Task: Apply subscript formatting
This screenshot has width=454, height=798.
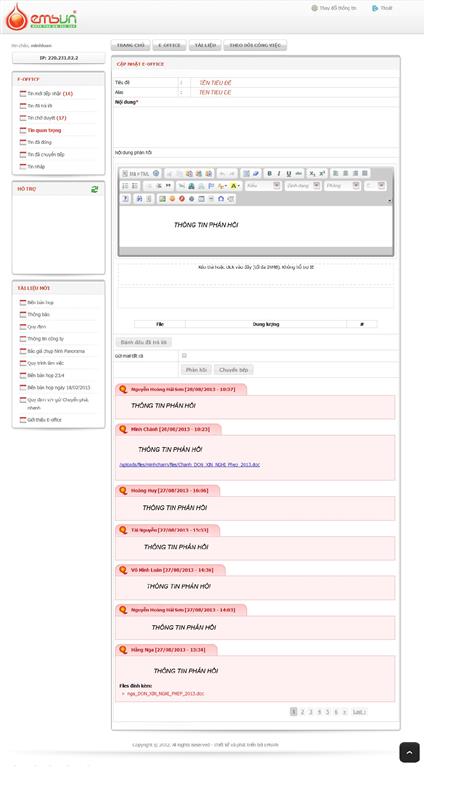Action: 313,174
